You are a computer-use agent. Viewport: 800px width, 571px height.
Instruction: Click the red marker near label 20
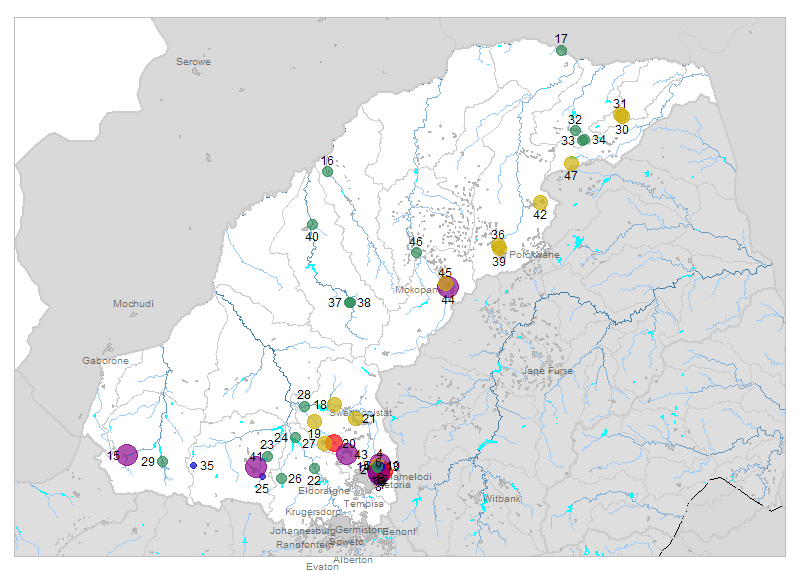(x=334, y=443)
